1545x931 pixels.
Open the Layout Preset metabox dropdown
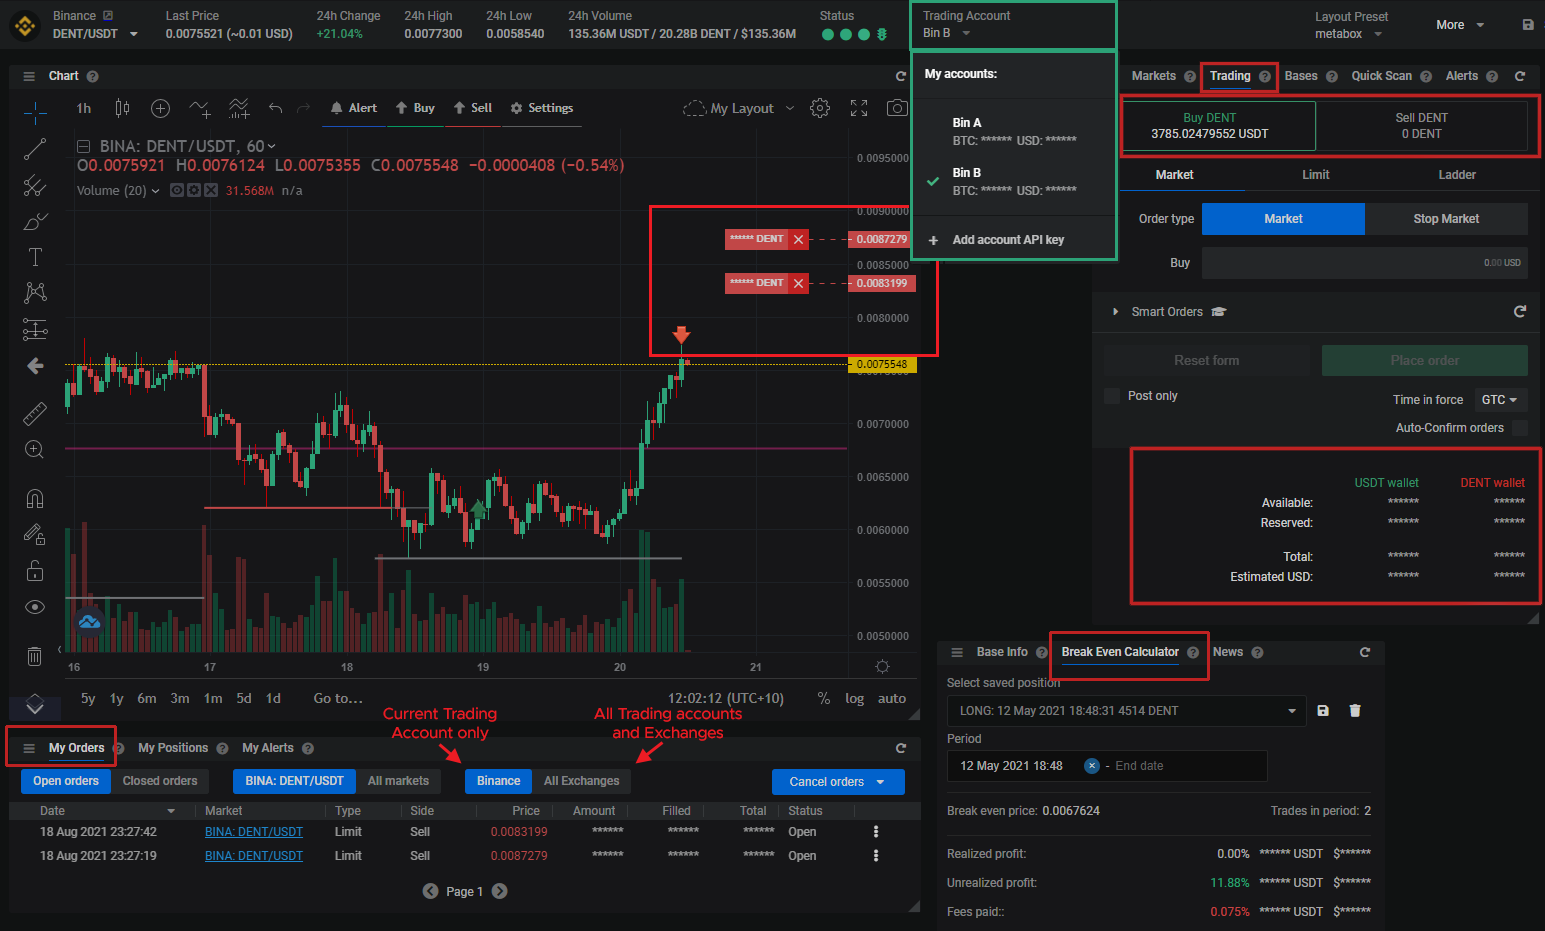click(1349, 34)
